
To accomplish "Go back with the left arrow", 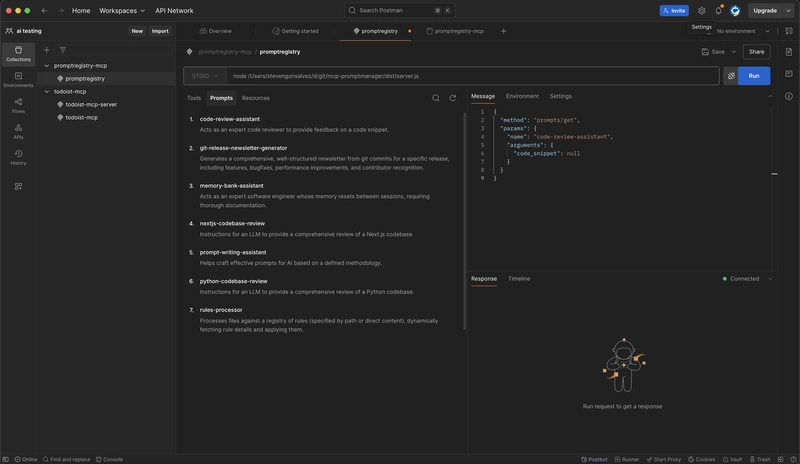I will click(x=44, y=10).
